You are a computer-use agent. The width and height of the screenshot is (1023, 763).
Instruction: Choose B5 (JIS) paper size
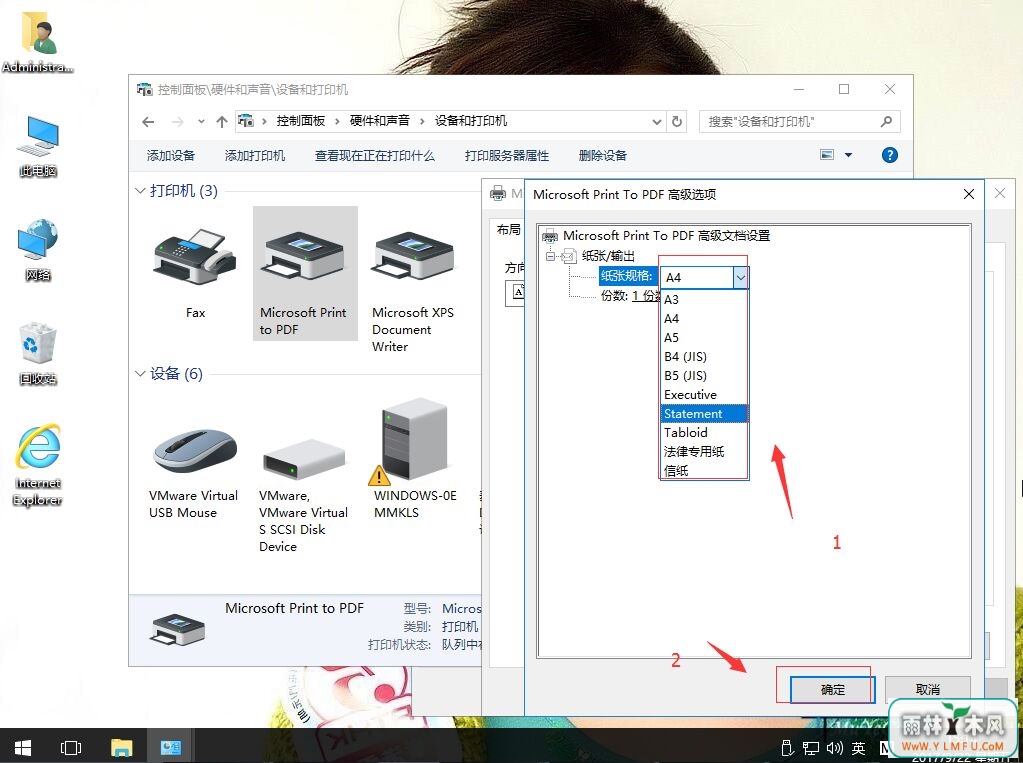pyautogui.click(x=704, y=375)
